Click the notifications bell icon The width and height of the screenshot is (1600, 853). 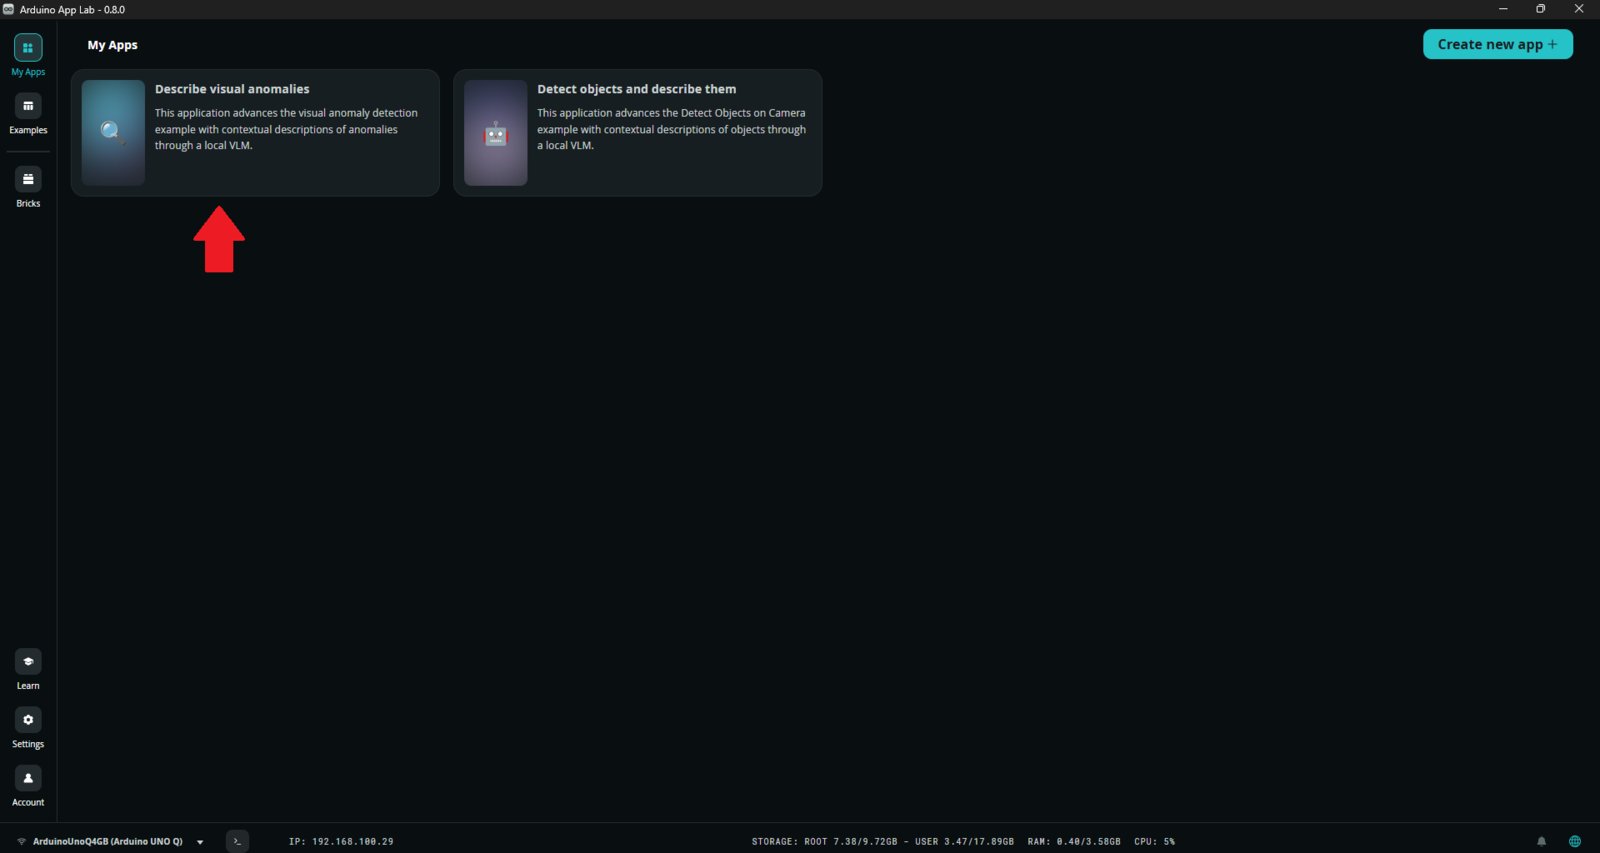(1541, 841)
